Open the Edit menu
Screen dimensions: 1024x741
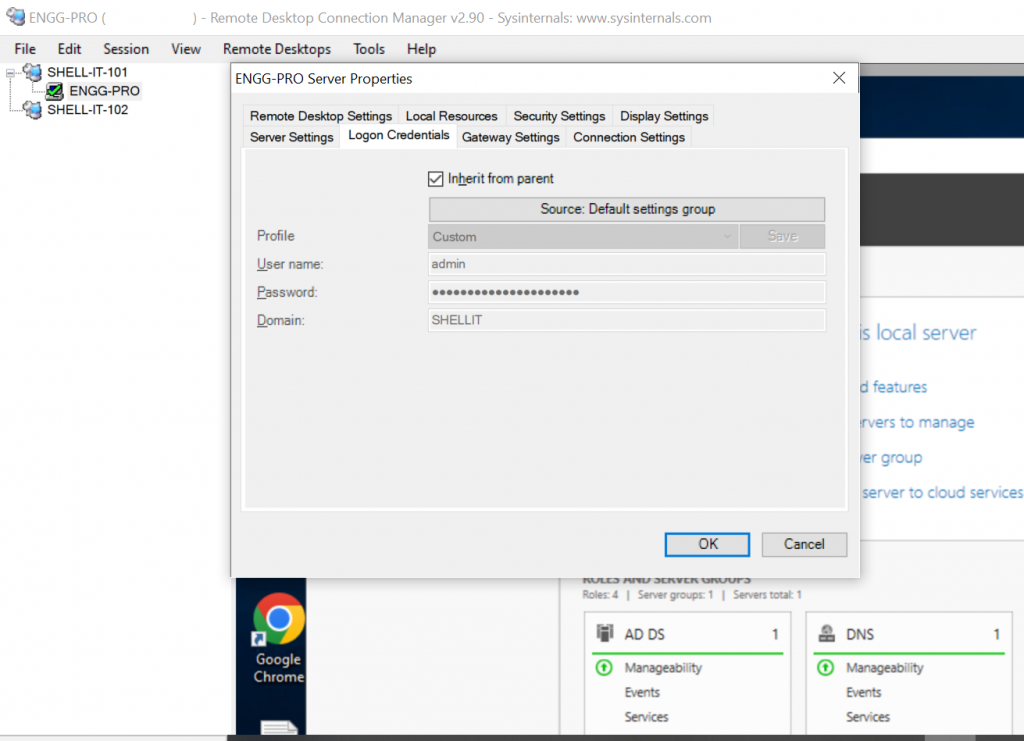pyautogui.click(x=69, y=49)
